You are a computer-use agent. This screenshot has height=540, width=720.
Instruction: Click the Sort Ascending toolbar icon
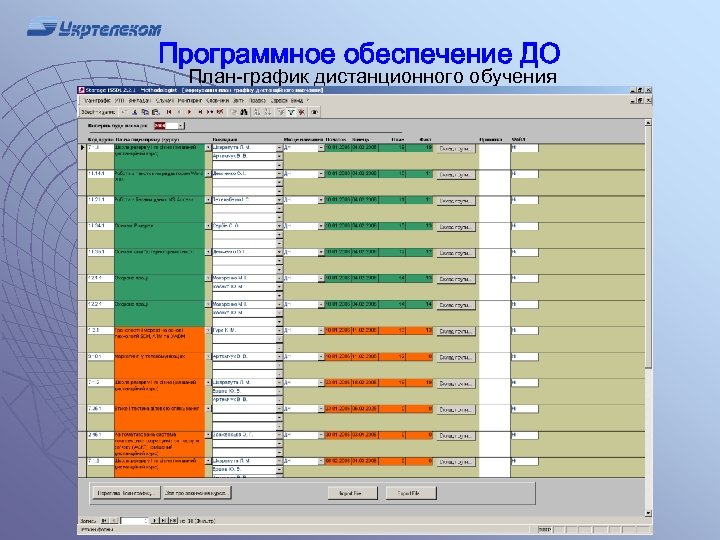click(x=257, y=112)
